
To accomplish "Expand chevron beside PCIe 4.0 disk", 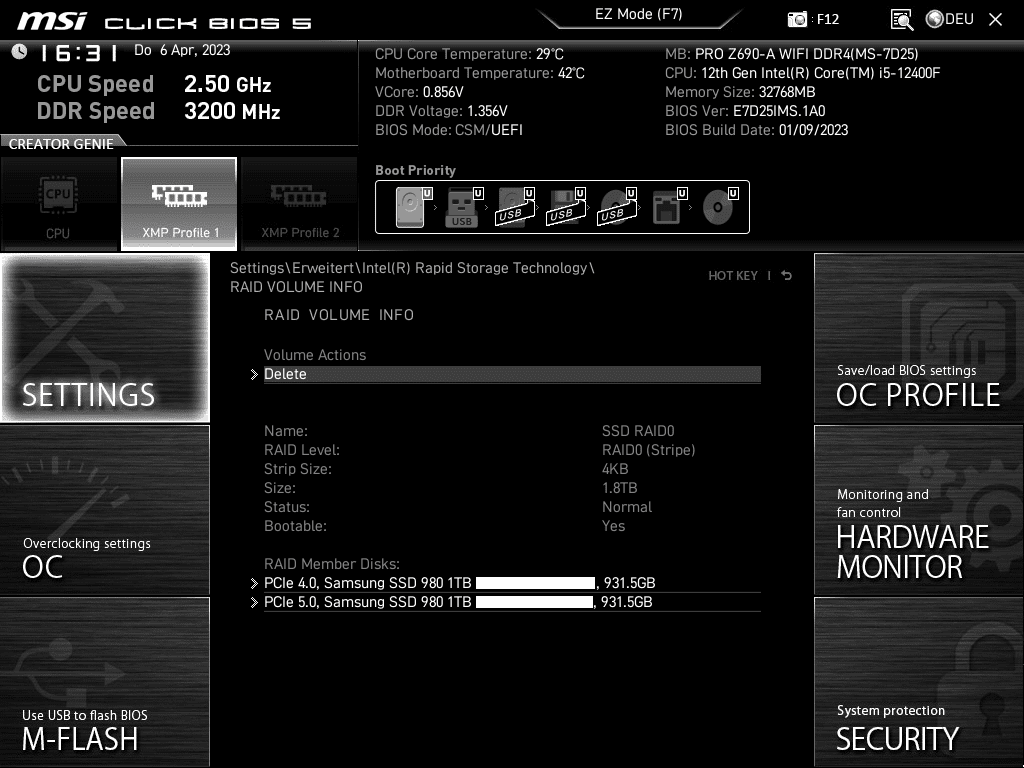I will [x=254, y=583].
